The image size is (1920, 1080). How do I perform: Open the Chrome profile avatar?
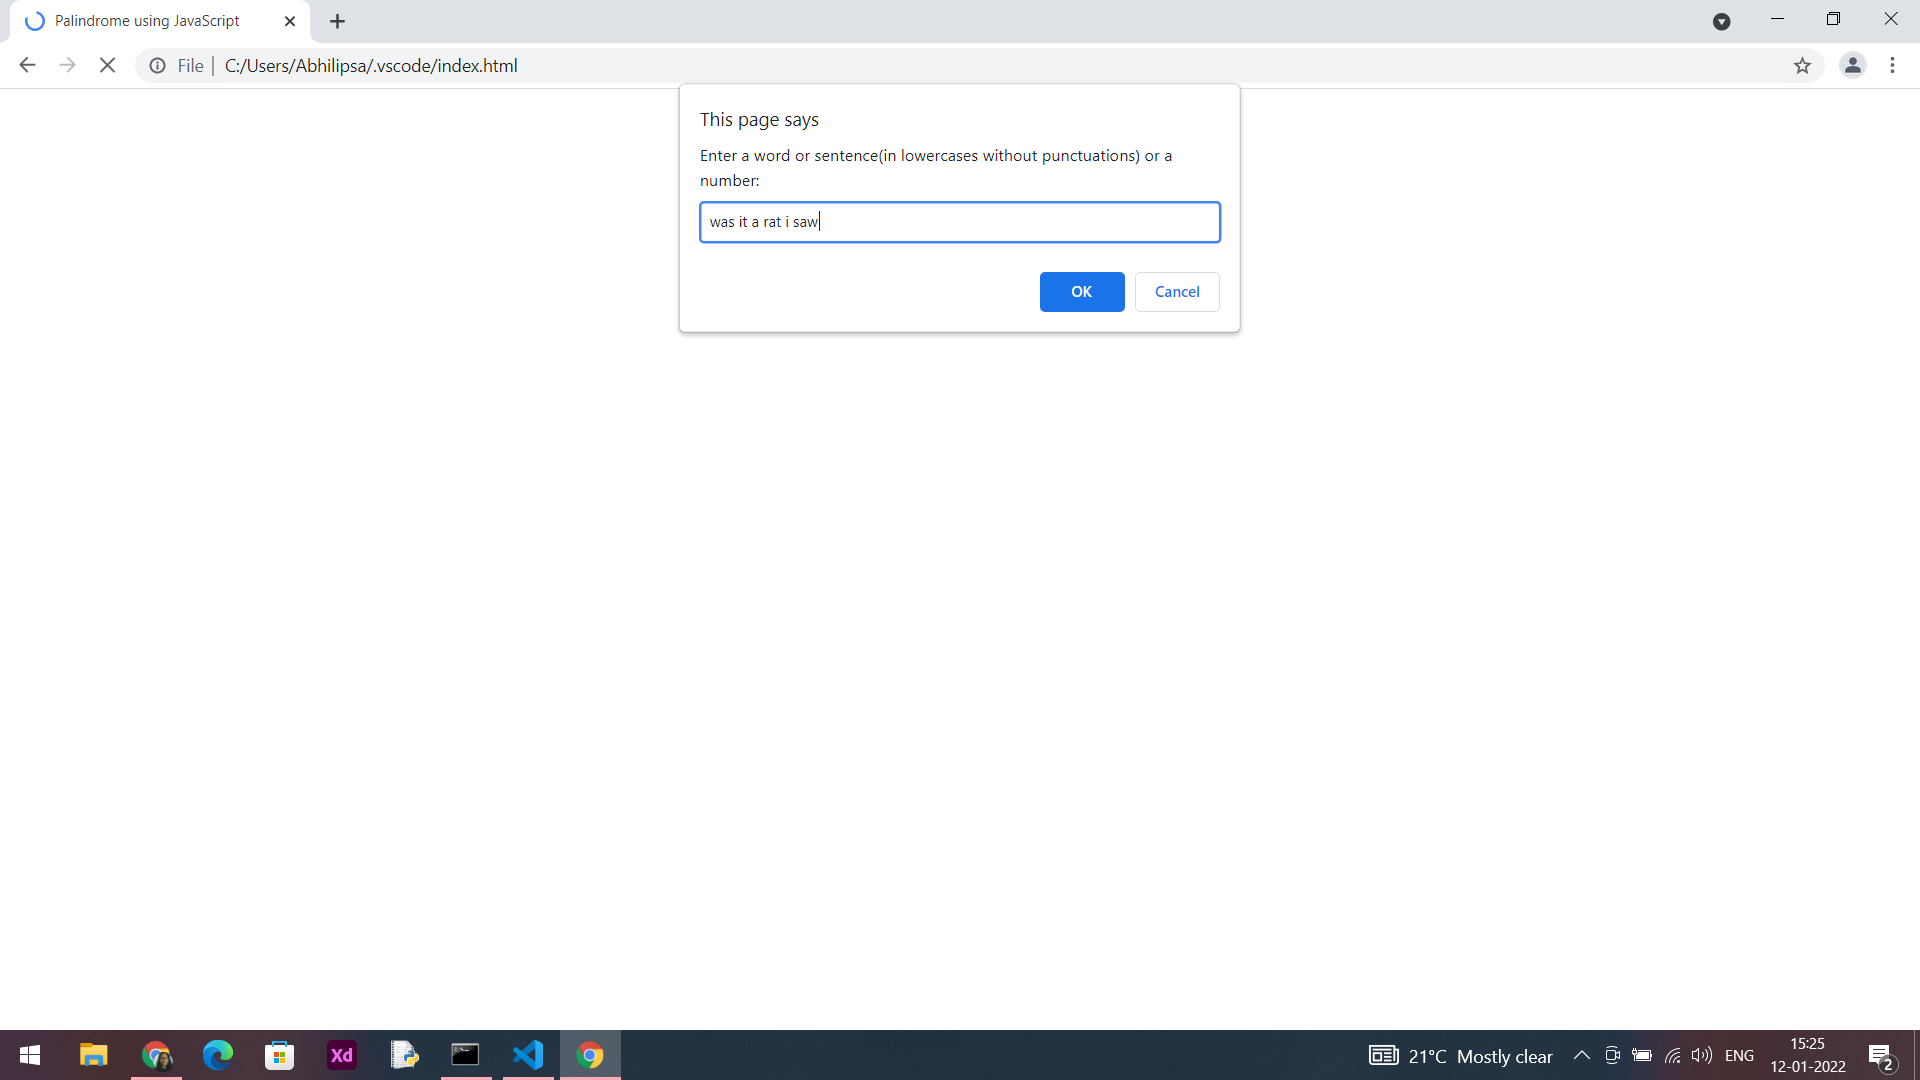click(x=1852, y=66)
